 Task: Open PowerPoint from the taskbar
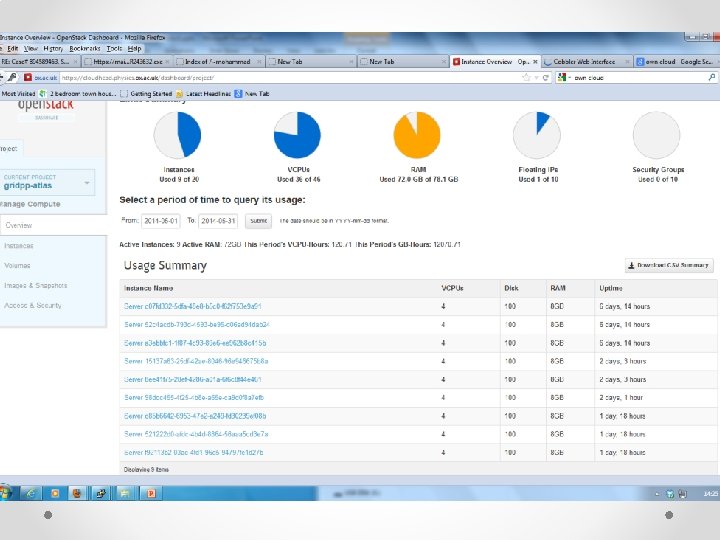pyautogui.click(x=151, y=494)
